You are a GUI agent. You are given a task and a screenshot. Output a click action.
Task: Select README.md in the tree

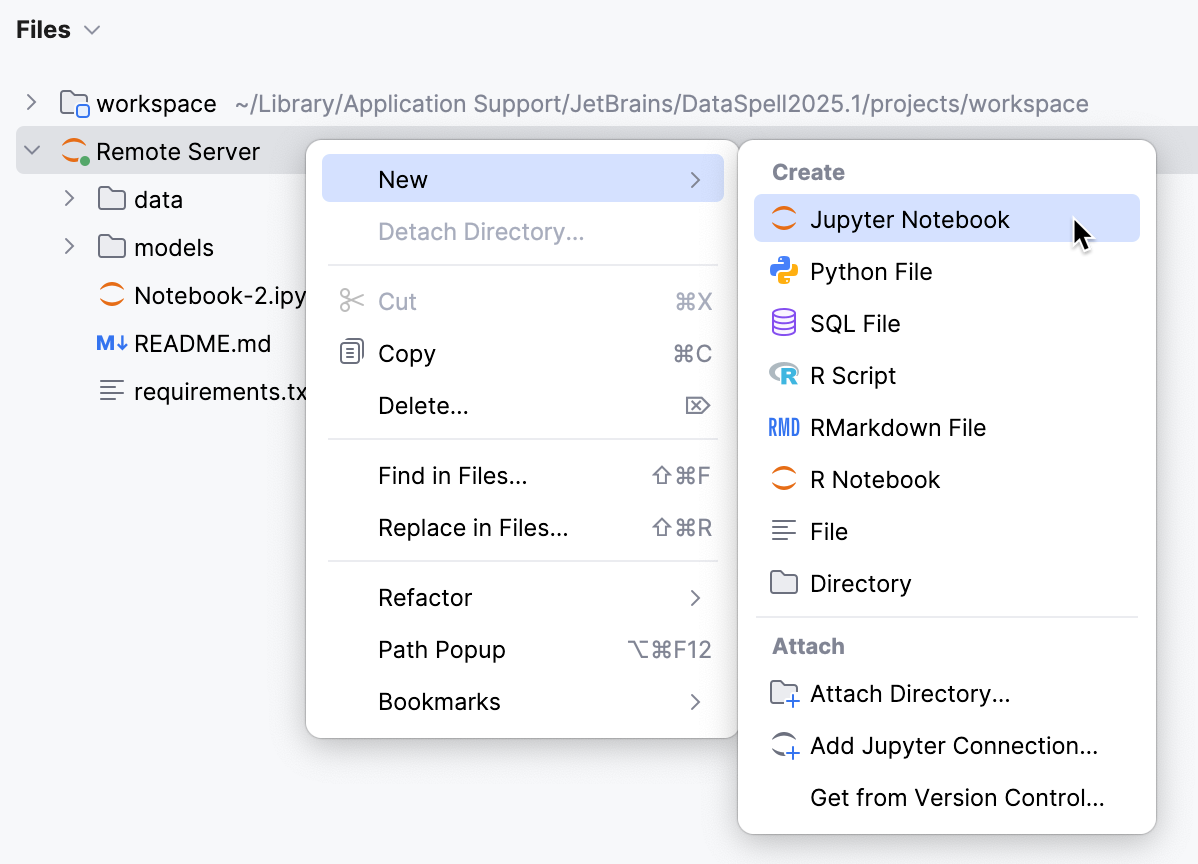click(x=202, y=344)
